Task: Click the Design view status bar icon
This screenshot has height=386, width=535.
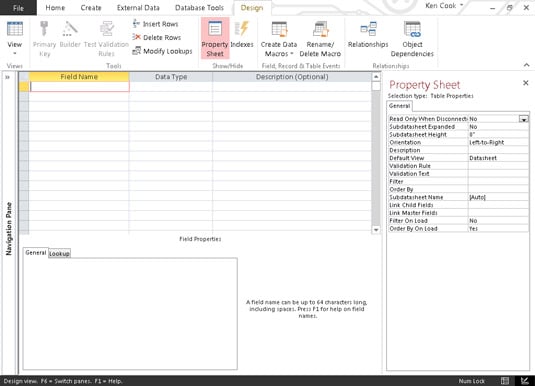Action: (525, 381)
